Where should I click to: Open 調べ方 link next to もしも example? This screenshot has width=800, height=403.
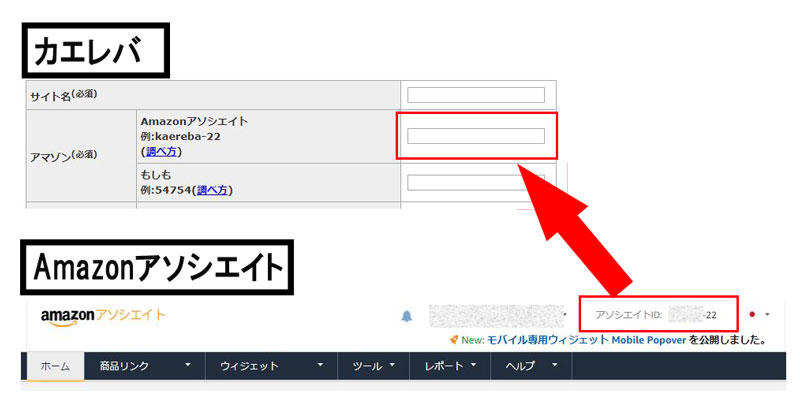tap(212, 190)
